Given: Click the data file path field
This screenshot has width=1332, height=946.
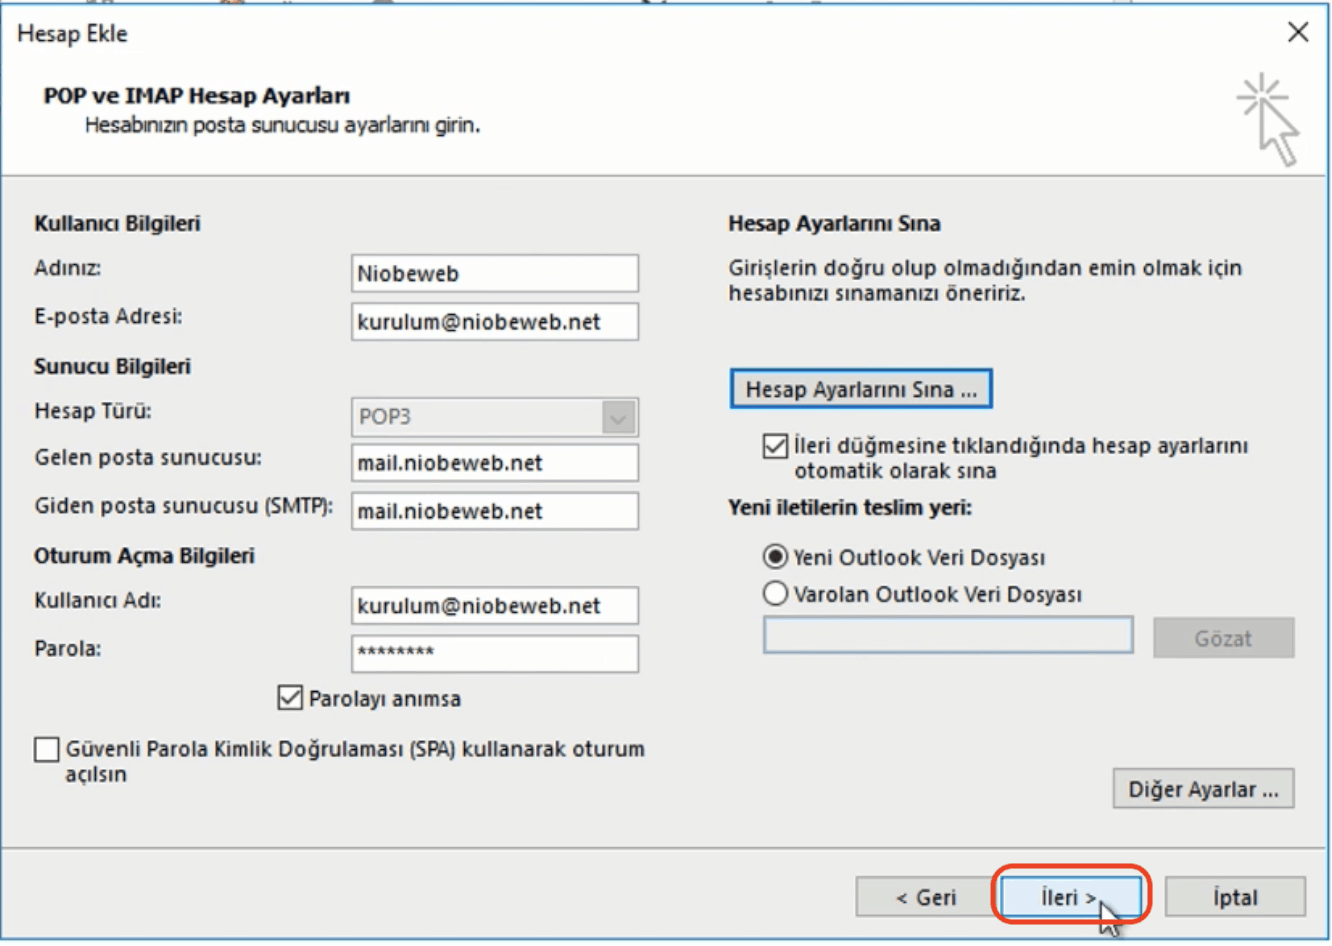Looking at the screenshot, I should 948,635.
